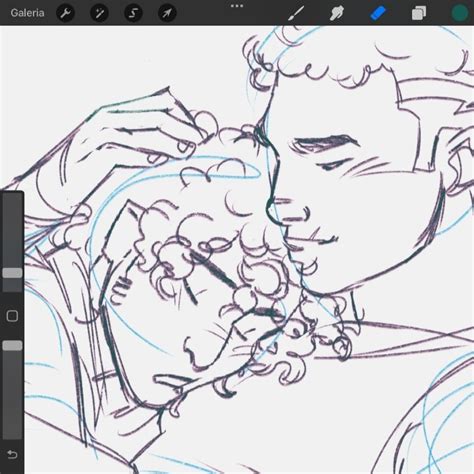Open the Adjustments magic wand menu
The width and height of the screenshot is (474, 474).
coord(99,13)
